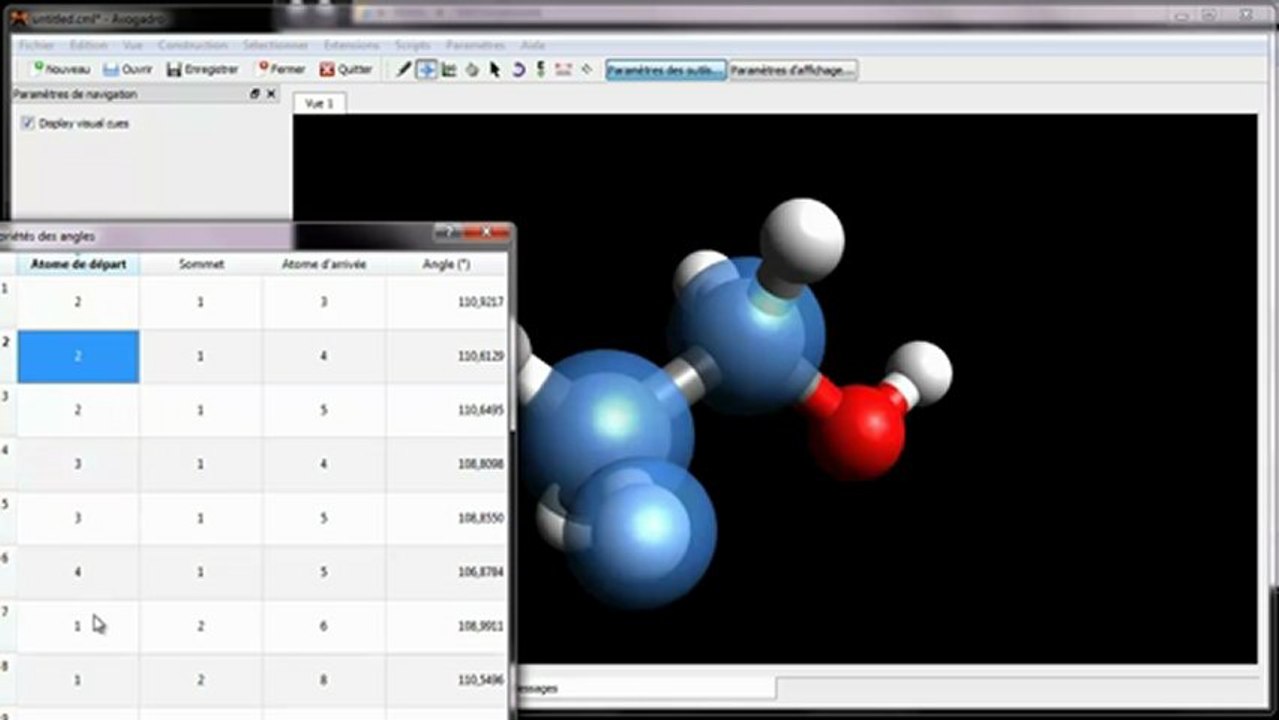
Task: Toggle Display visual cues checkbox
Action: click(x=28, y=124)
